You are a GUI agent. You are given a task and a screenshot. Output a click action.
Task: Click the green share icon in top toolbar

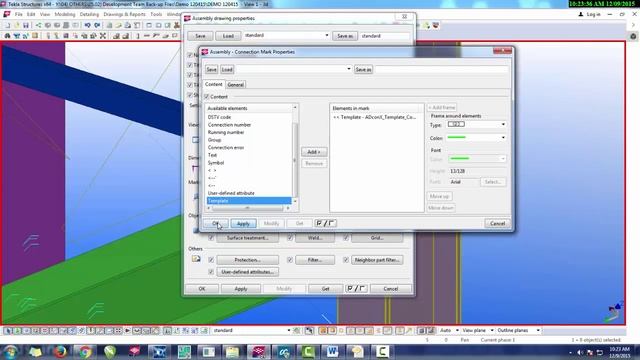38,25
